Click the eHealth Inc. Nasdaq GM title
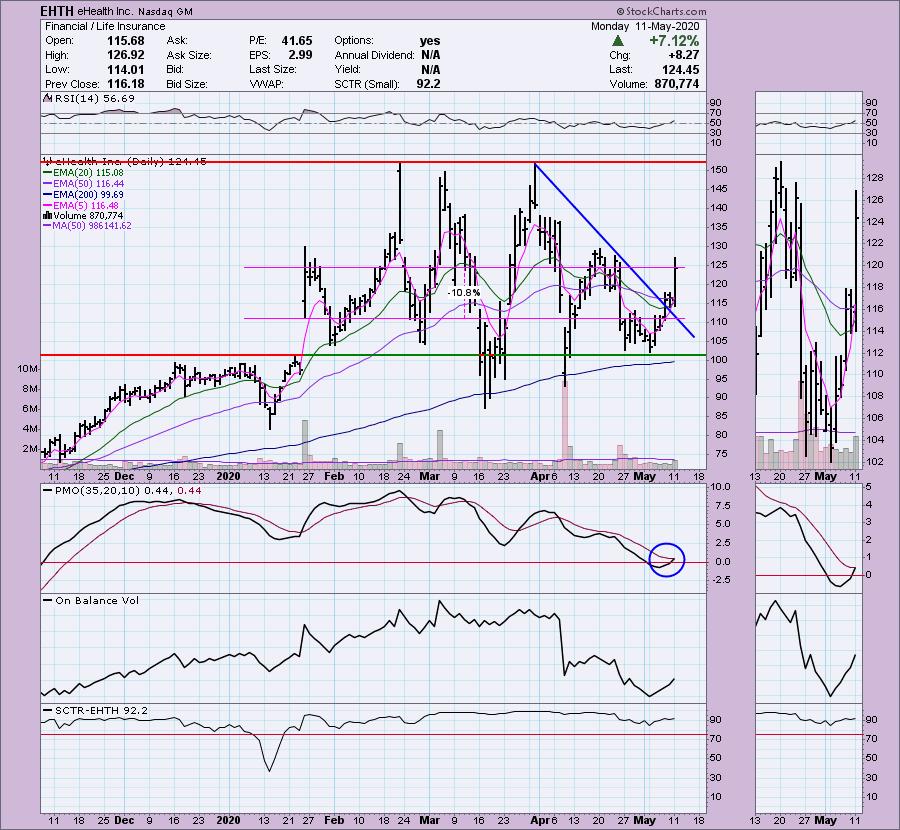Screen dimensions: 900x830 135,11
